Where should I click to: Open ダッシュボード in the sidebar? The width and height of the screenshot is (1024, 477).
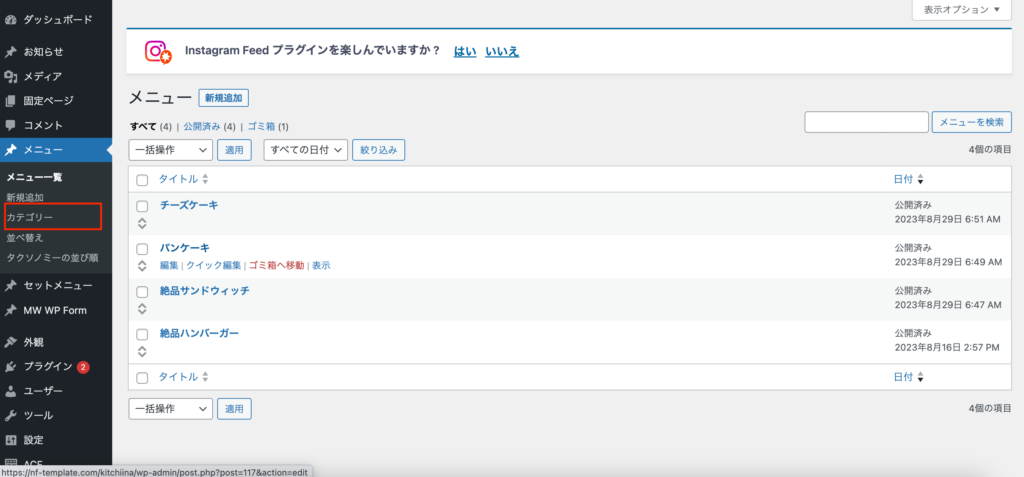(58, 20)
